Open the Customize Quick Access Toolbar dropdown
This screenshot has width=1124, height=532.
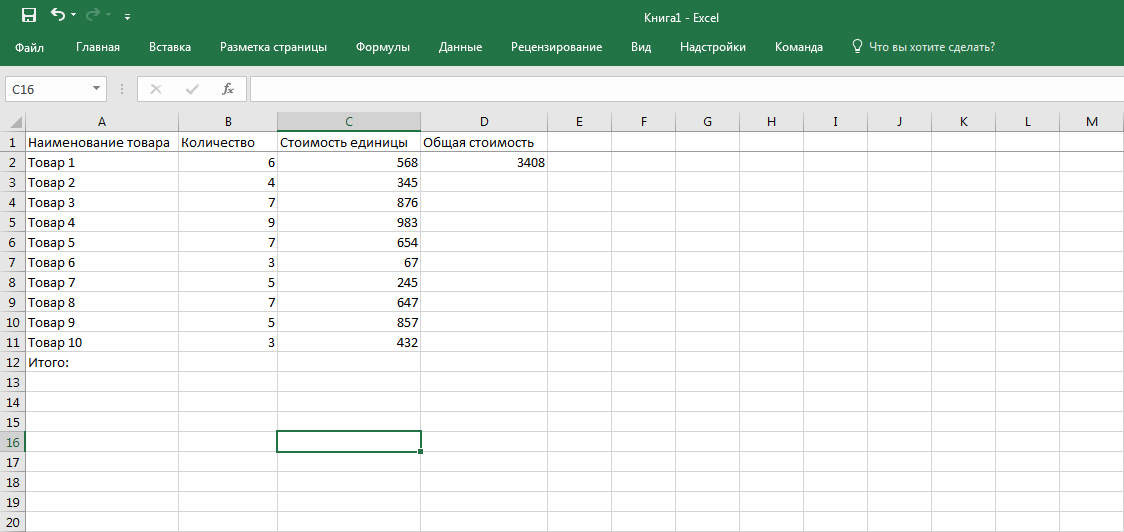pos(127,17)
